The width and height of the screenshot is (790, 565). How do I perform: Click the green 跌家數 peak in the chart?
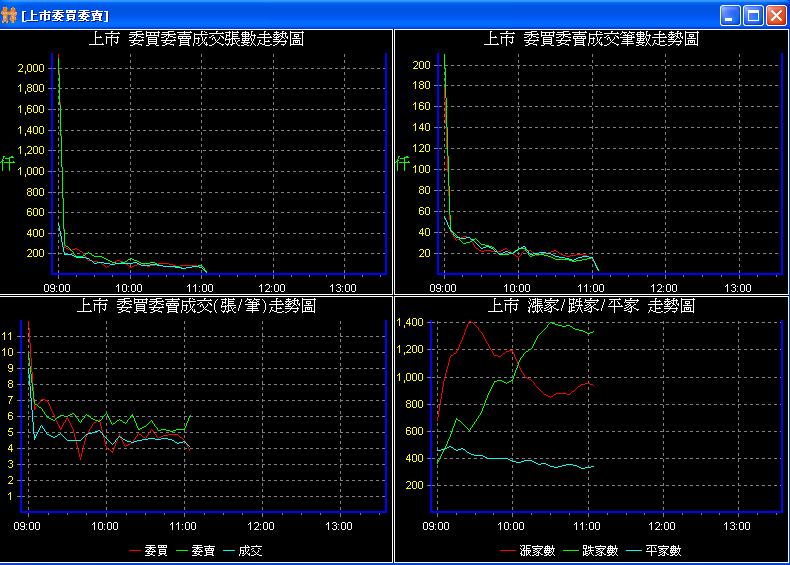coord(550,323)
